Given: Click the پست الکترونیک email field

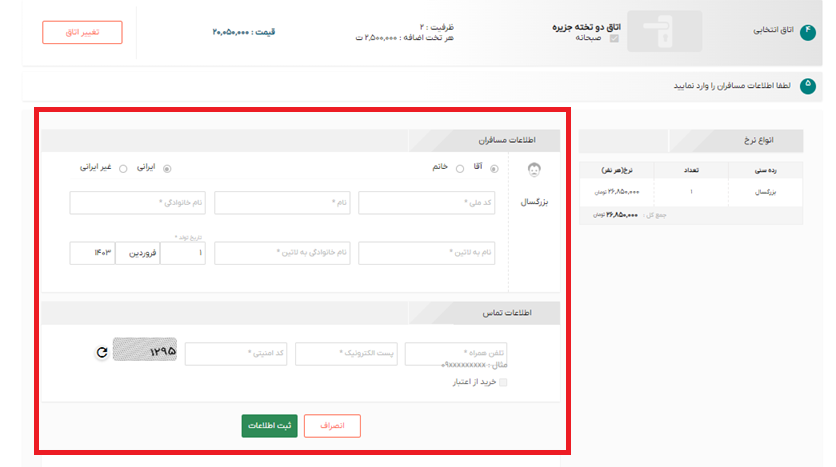Looking at the screenshot, I should (346, 354).
